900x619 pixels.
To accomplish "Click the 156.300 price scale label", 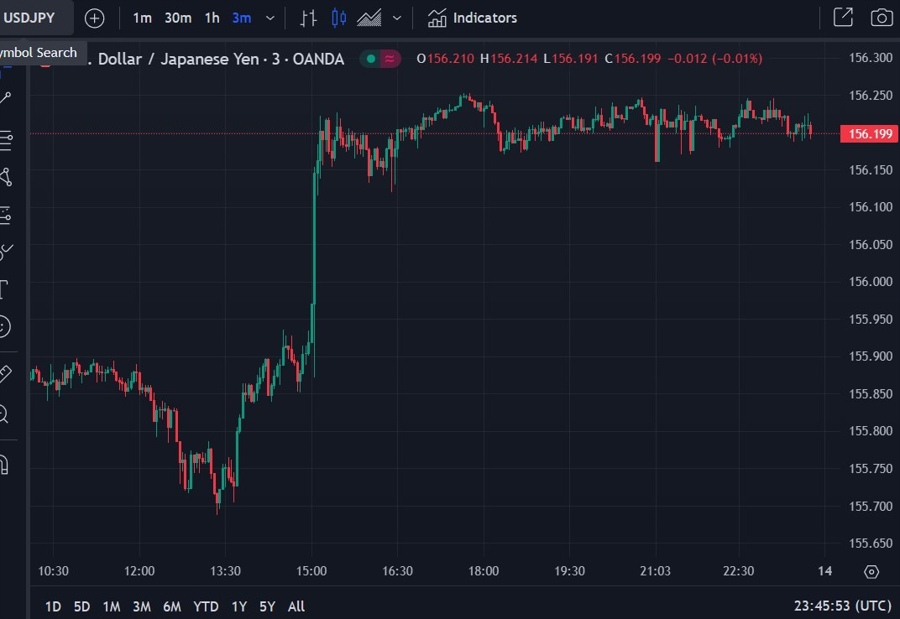I will click(x=871, y=57).
